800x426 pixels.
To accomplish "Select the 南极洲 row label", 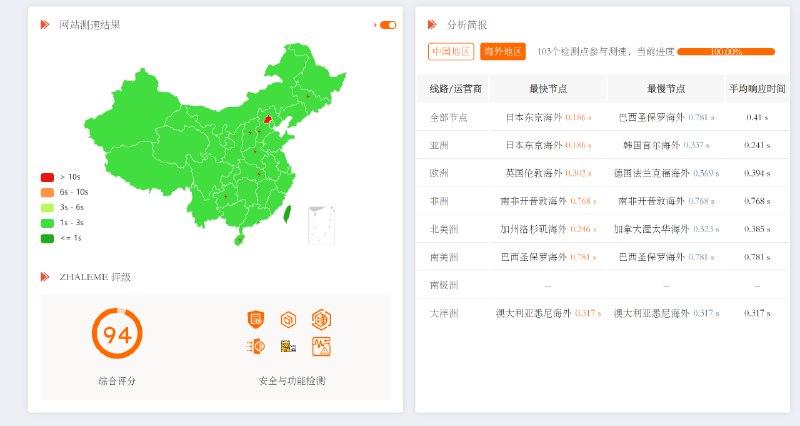I will [x=444, y=286].
